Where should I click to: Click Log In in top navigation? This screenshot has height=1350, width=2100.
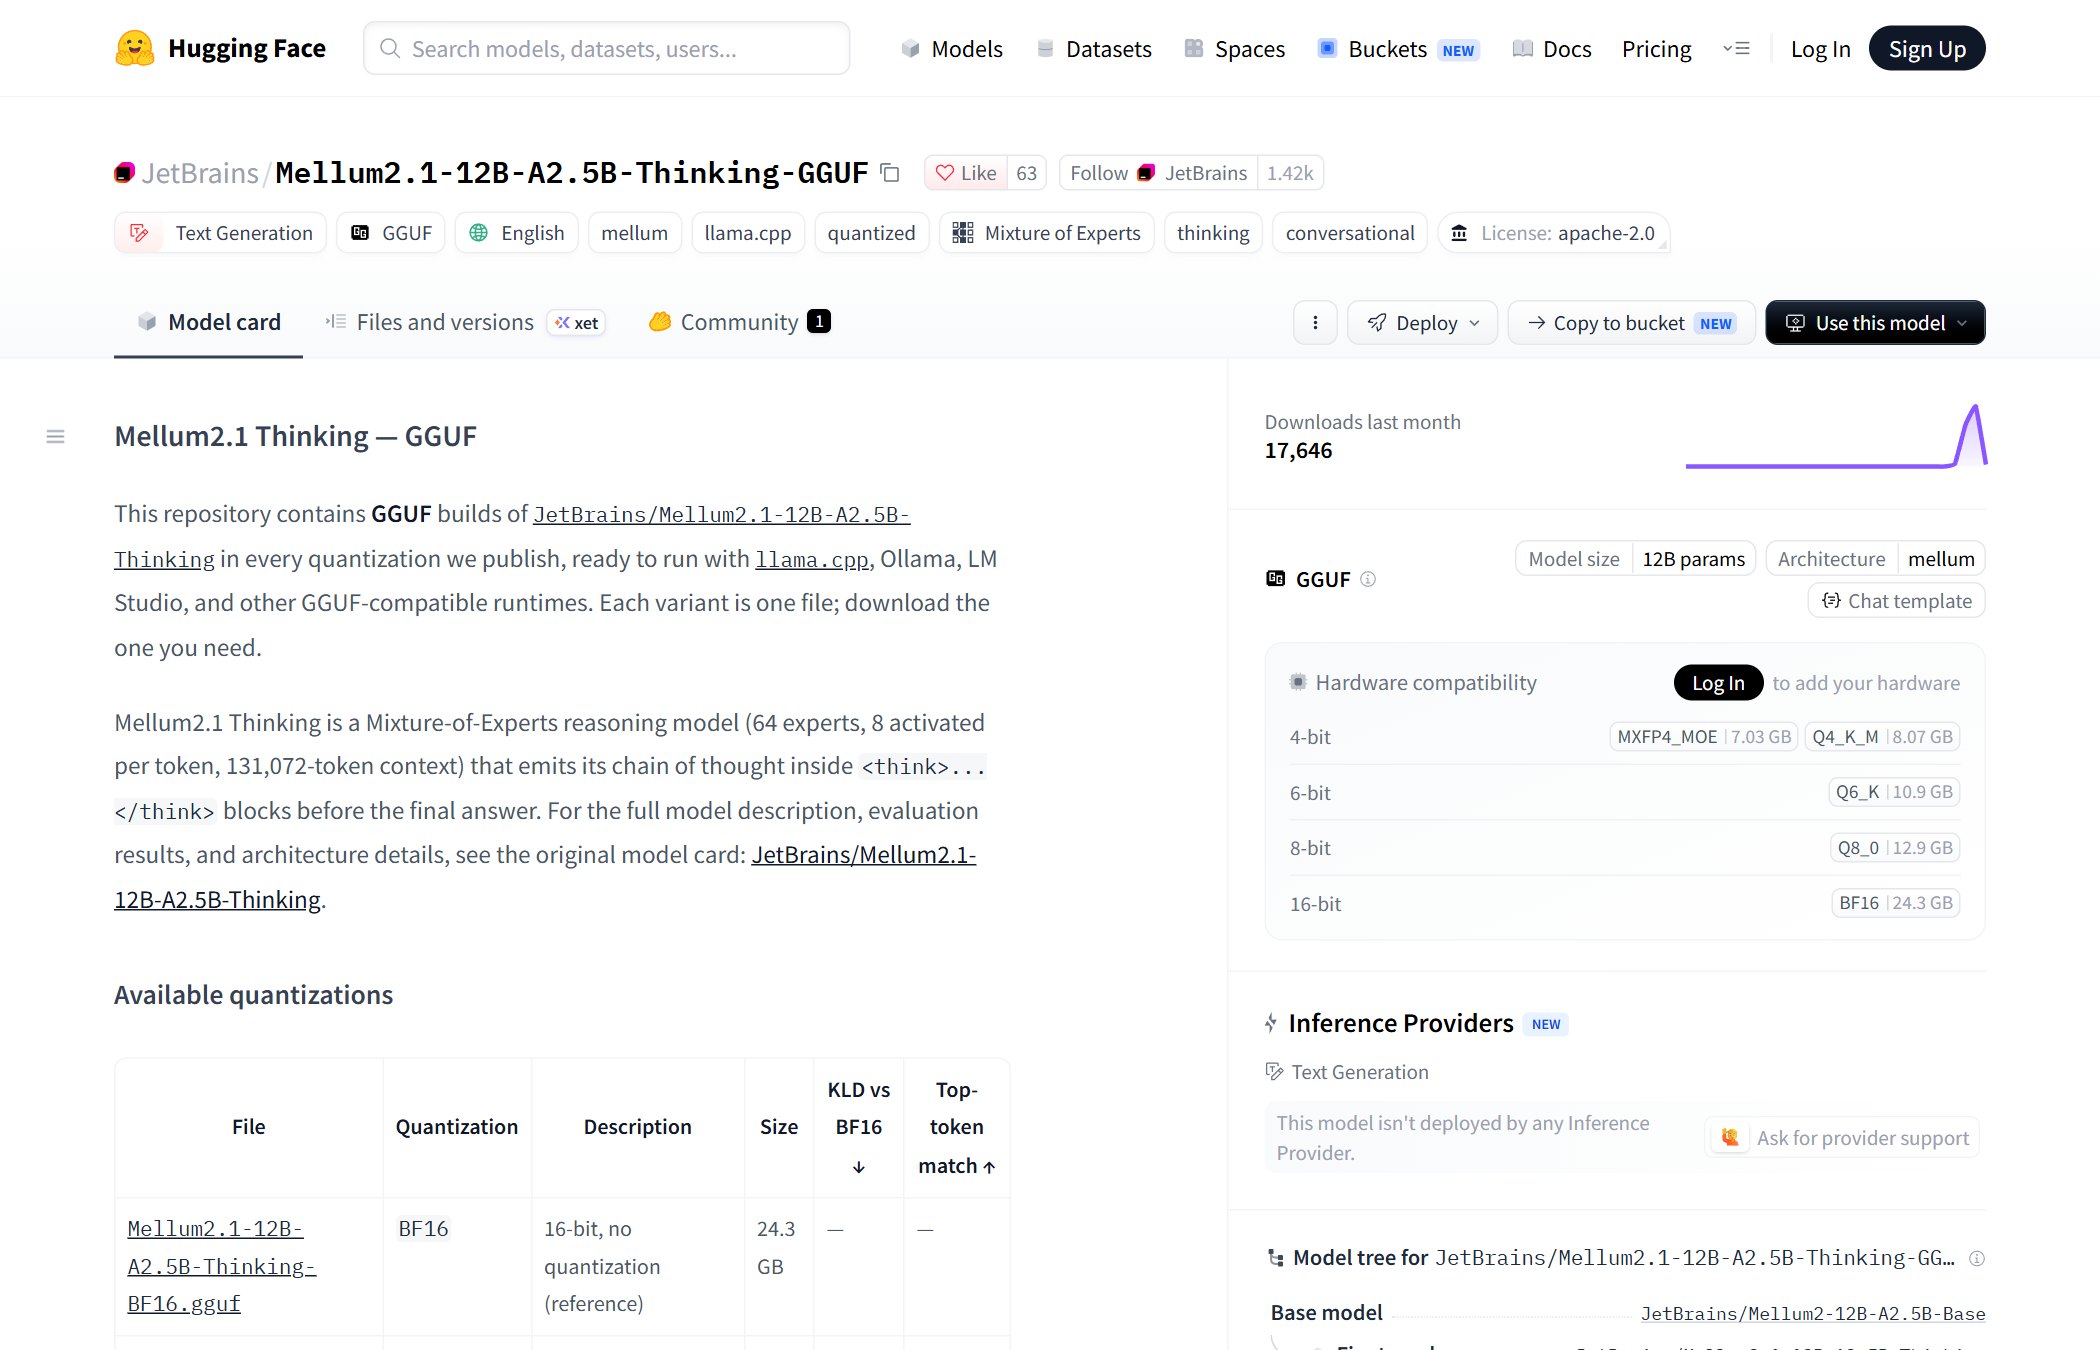[1820, 49]
